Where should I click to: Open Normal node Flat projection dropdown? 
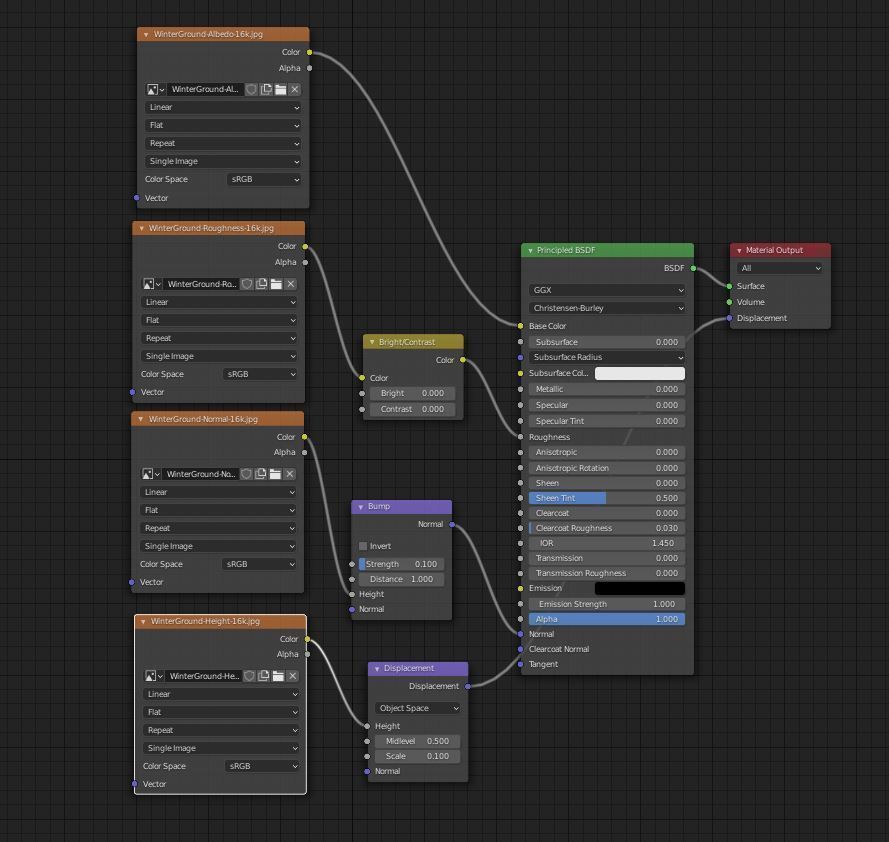pyautogui.click(x=218, y=510)
